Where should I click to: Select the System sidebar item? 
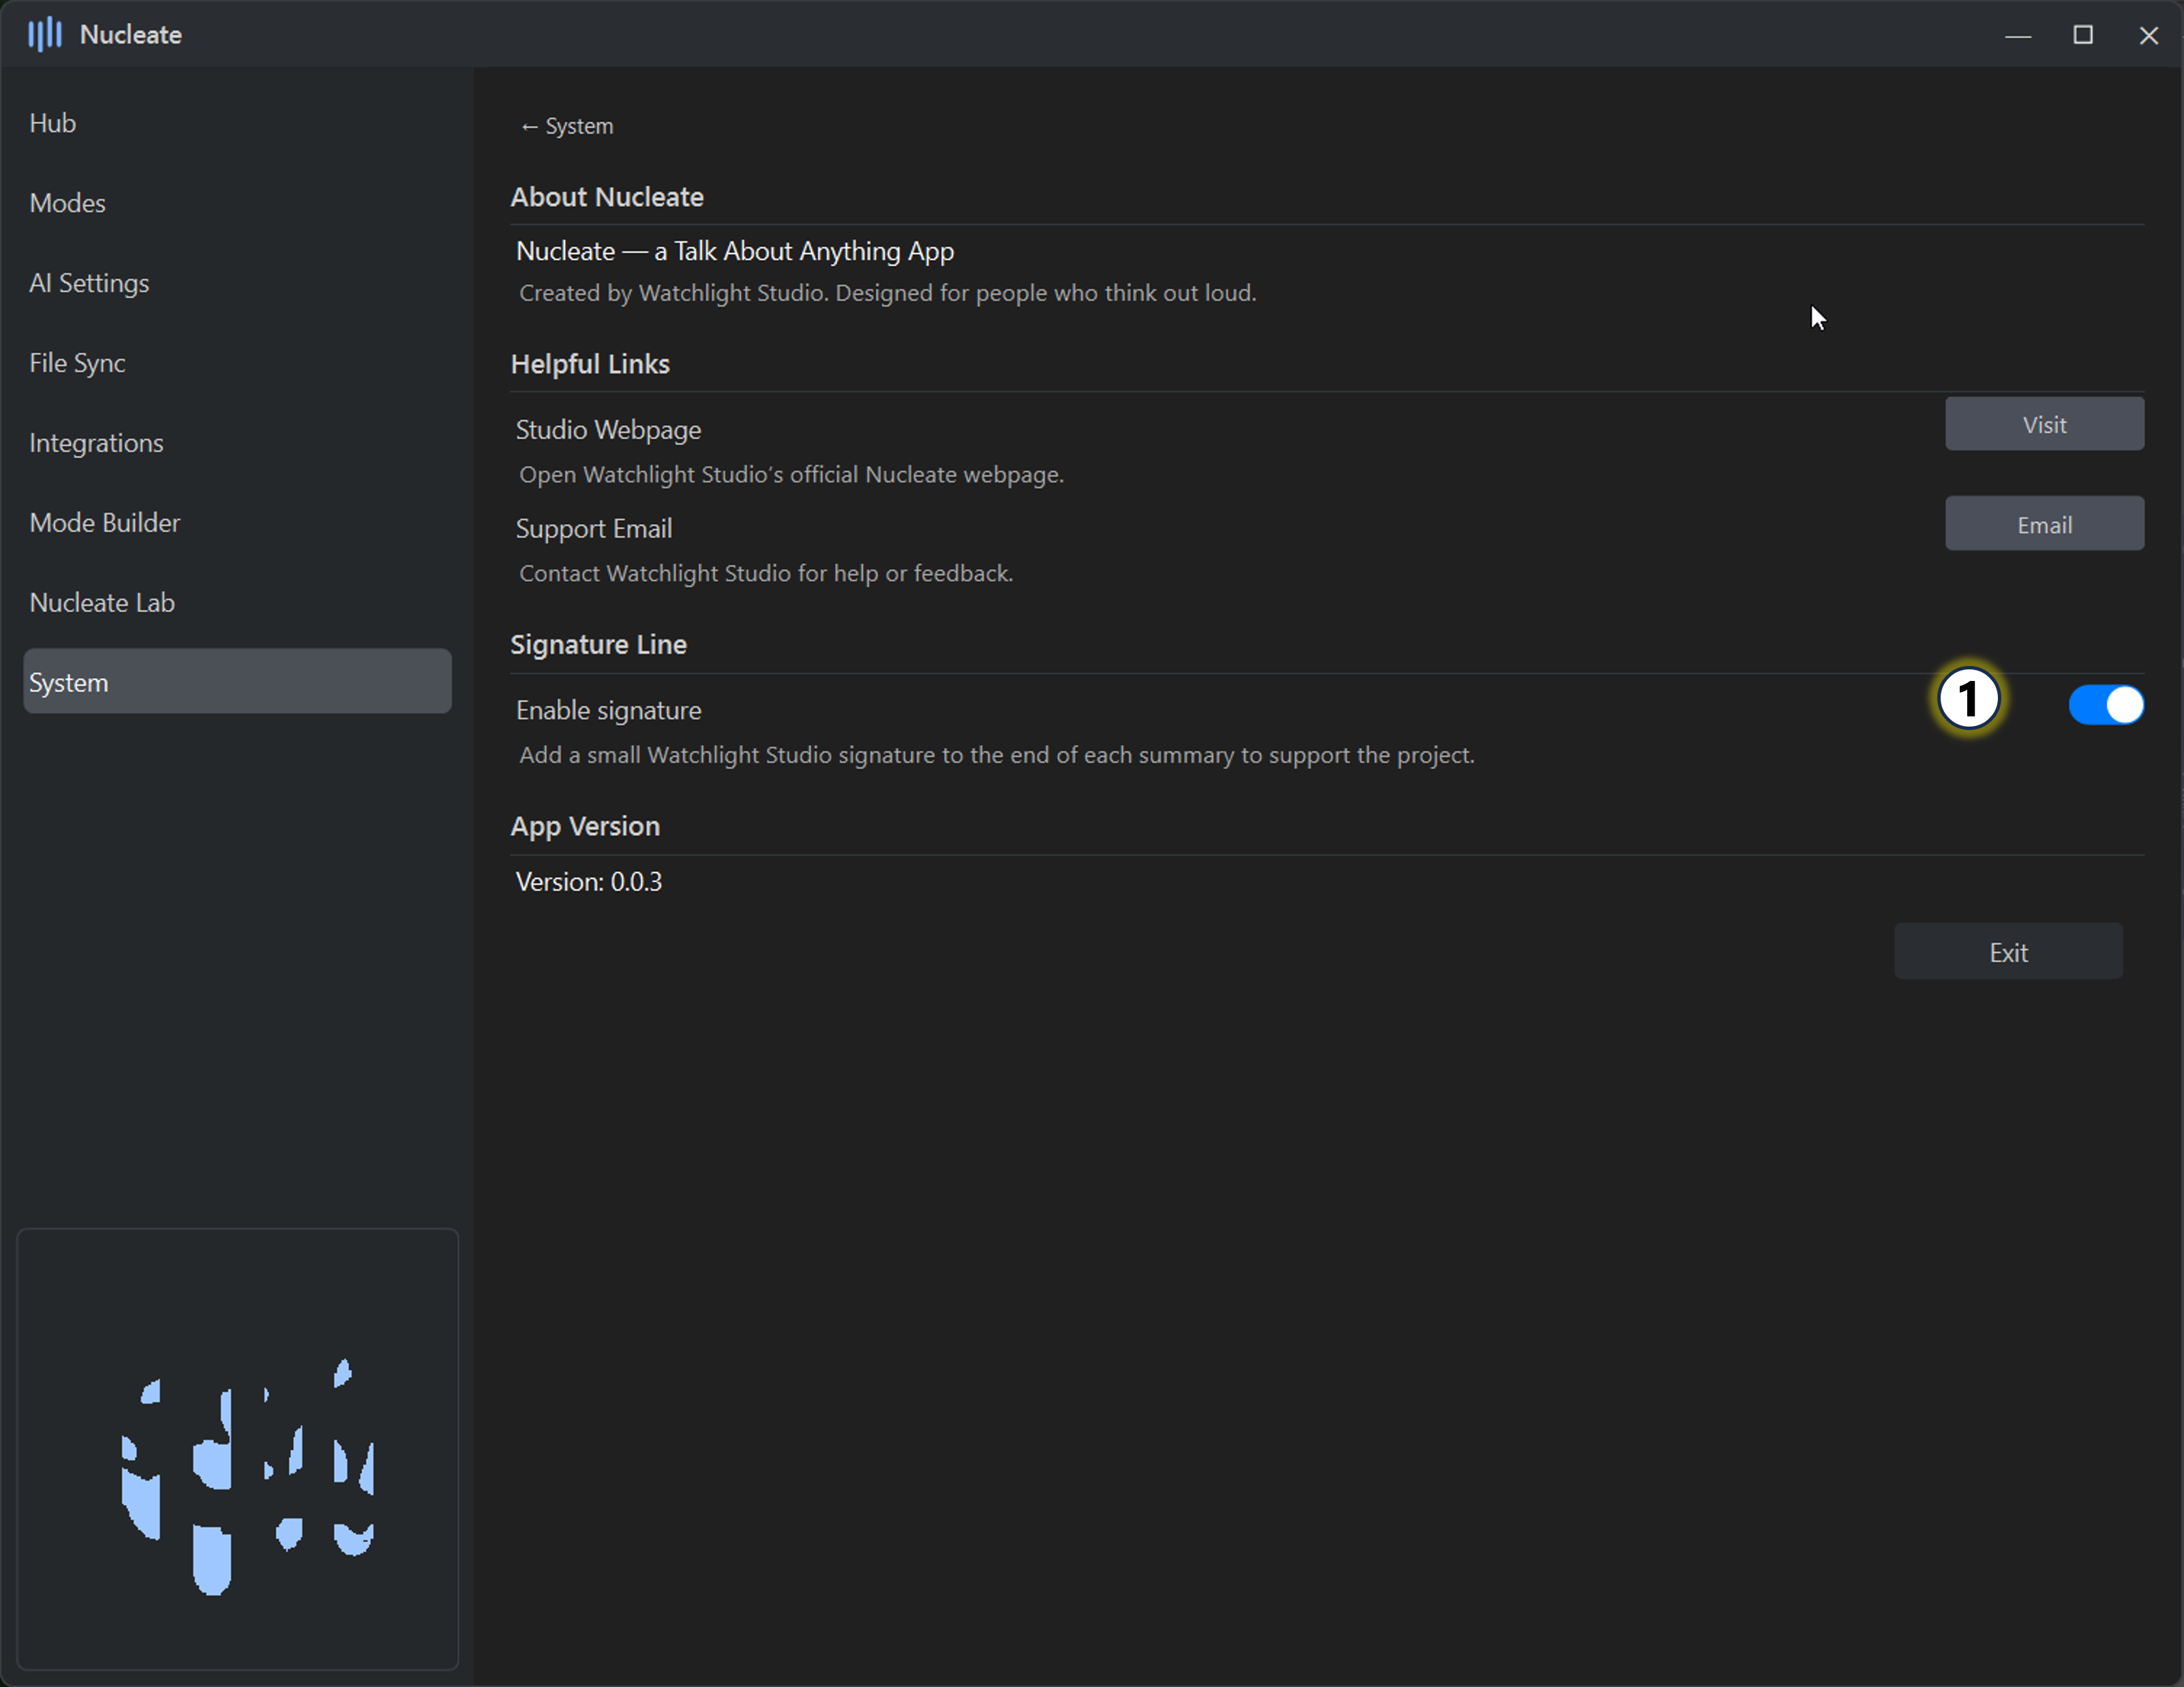pos(237,682)
